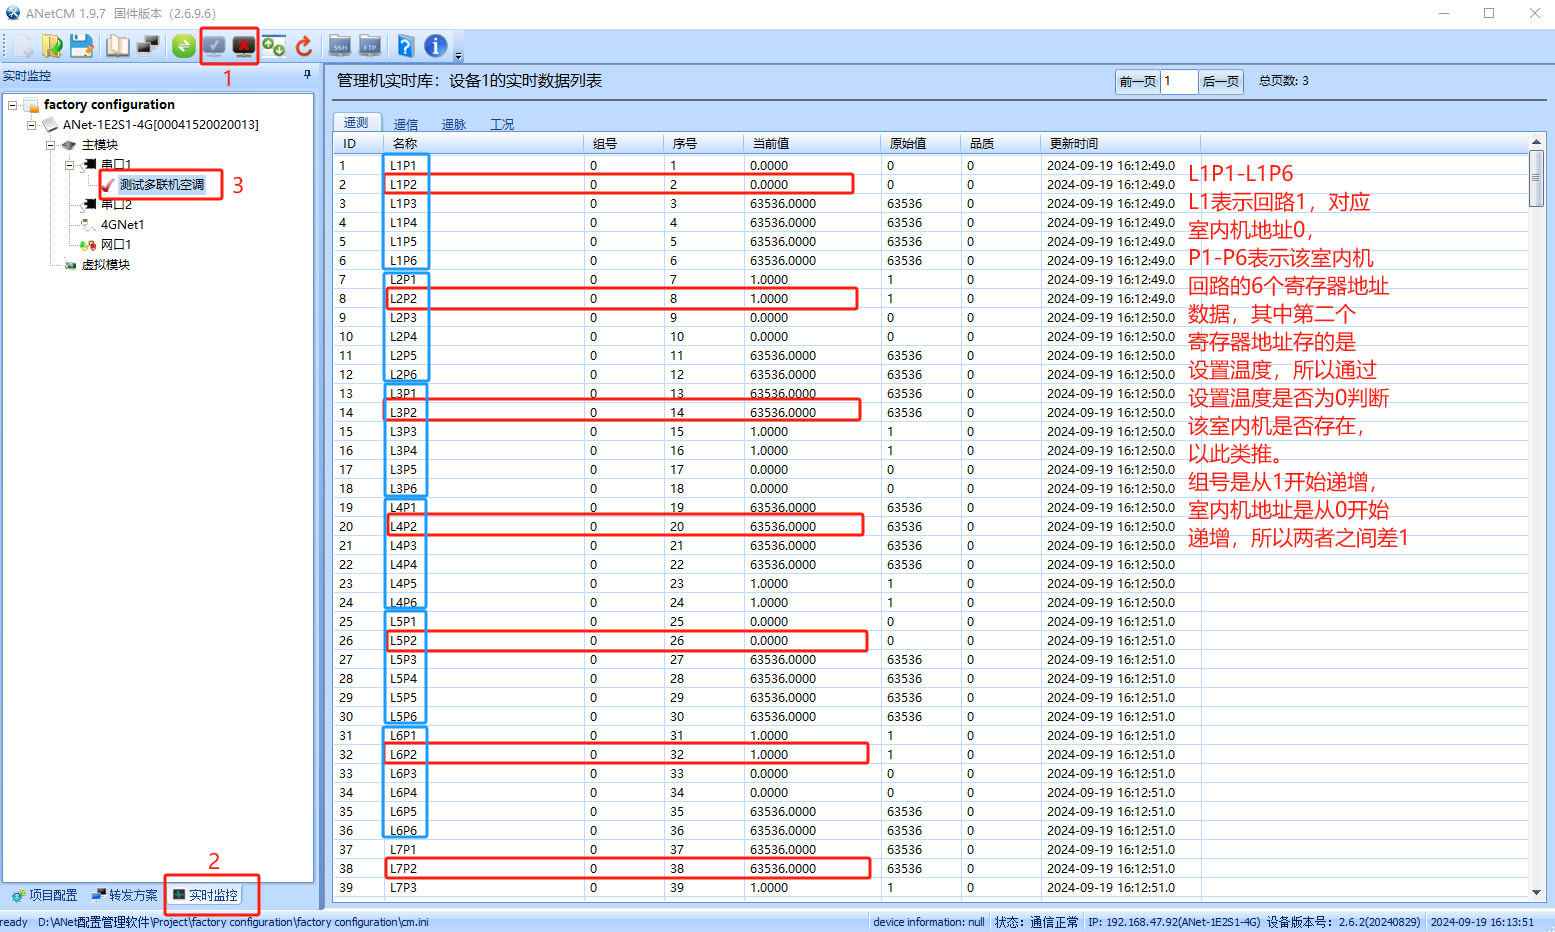Click the 前一页 previous page button
This screenshot has width=1555, height=932.
pyautogui.click(x=1138, y=82)
